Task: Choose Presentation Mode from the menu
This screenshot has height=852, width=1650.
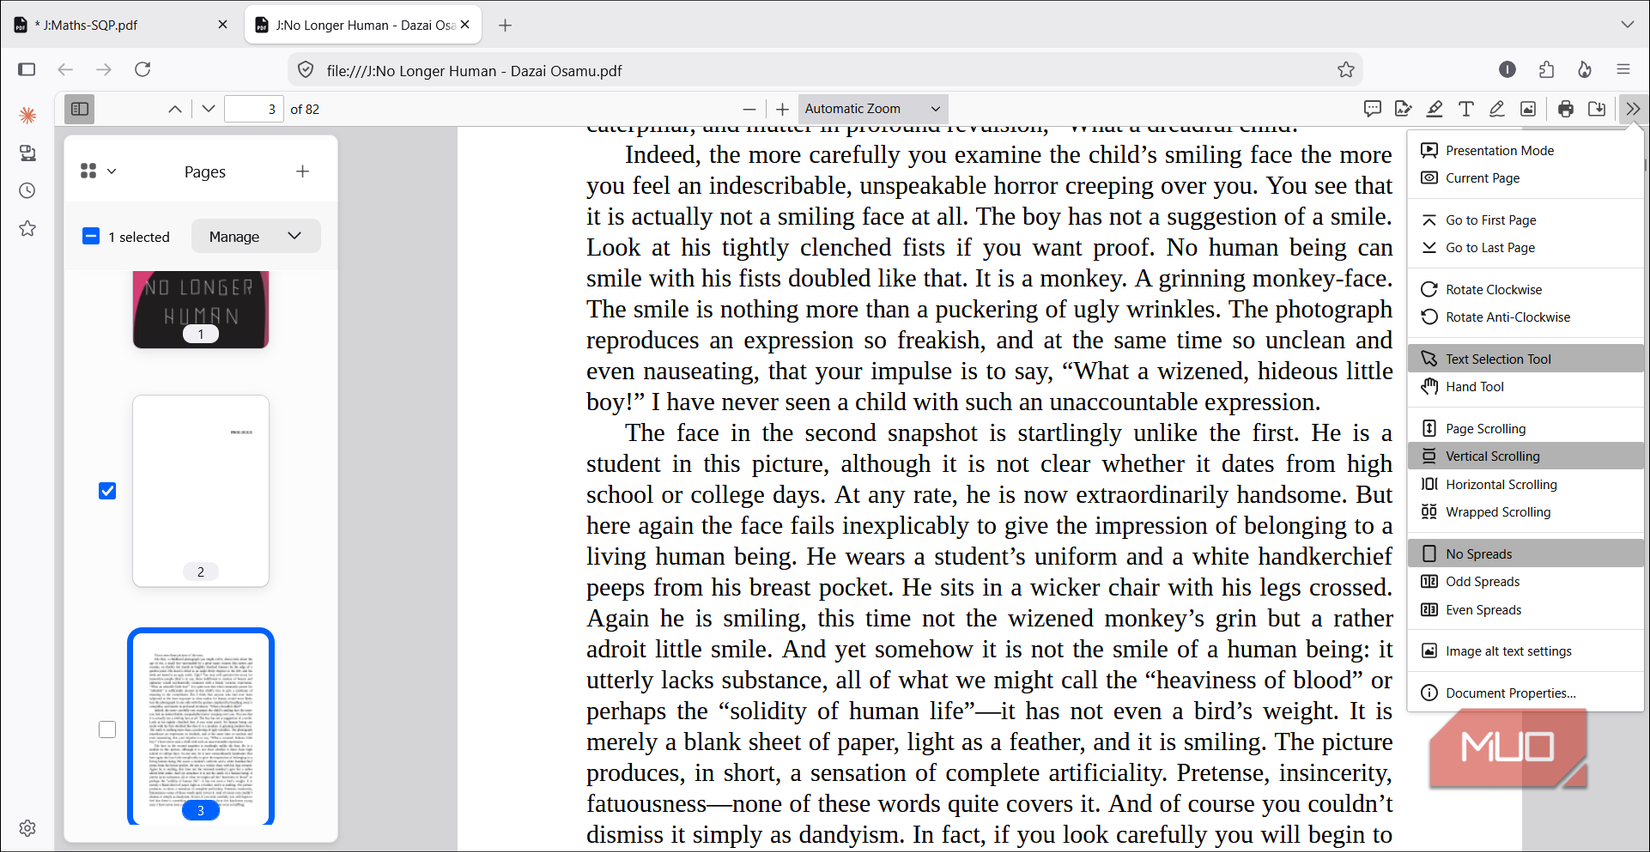Action: pyautogui.click(x=1526, y=150)
